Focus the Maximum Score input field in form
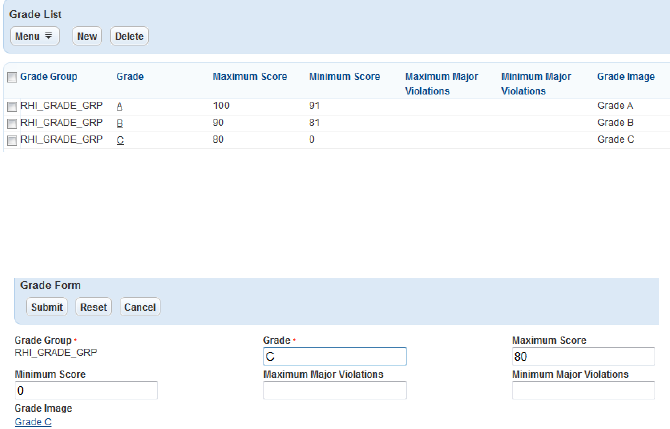 pyautogui.click(x=583, y=356)
